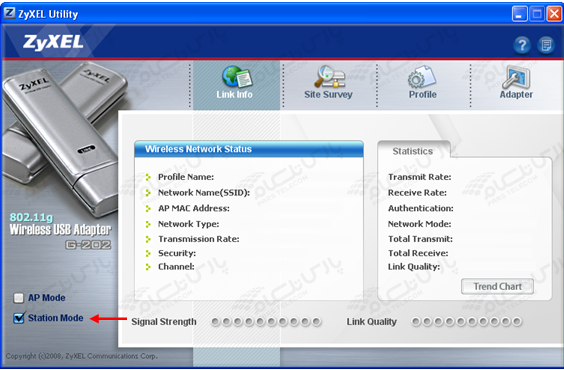
Task: Click the ZyXEL Utility title bar icon
Action: pyautogui.click(x=9, y=13)
